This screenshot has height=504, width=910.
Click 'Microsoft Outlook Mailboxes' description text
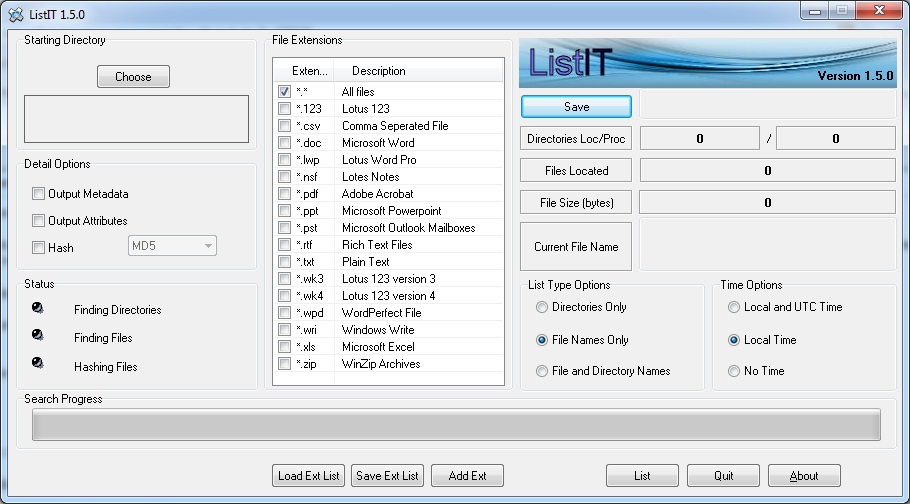click(x=409, y=228)
